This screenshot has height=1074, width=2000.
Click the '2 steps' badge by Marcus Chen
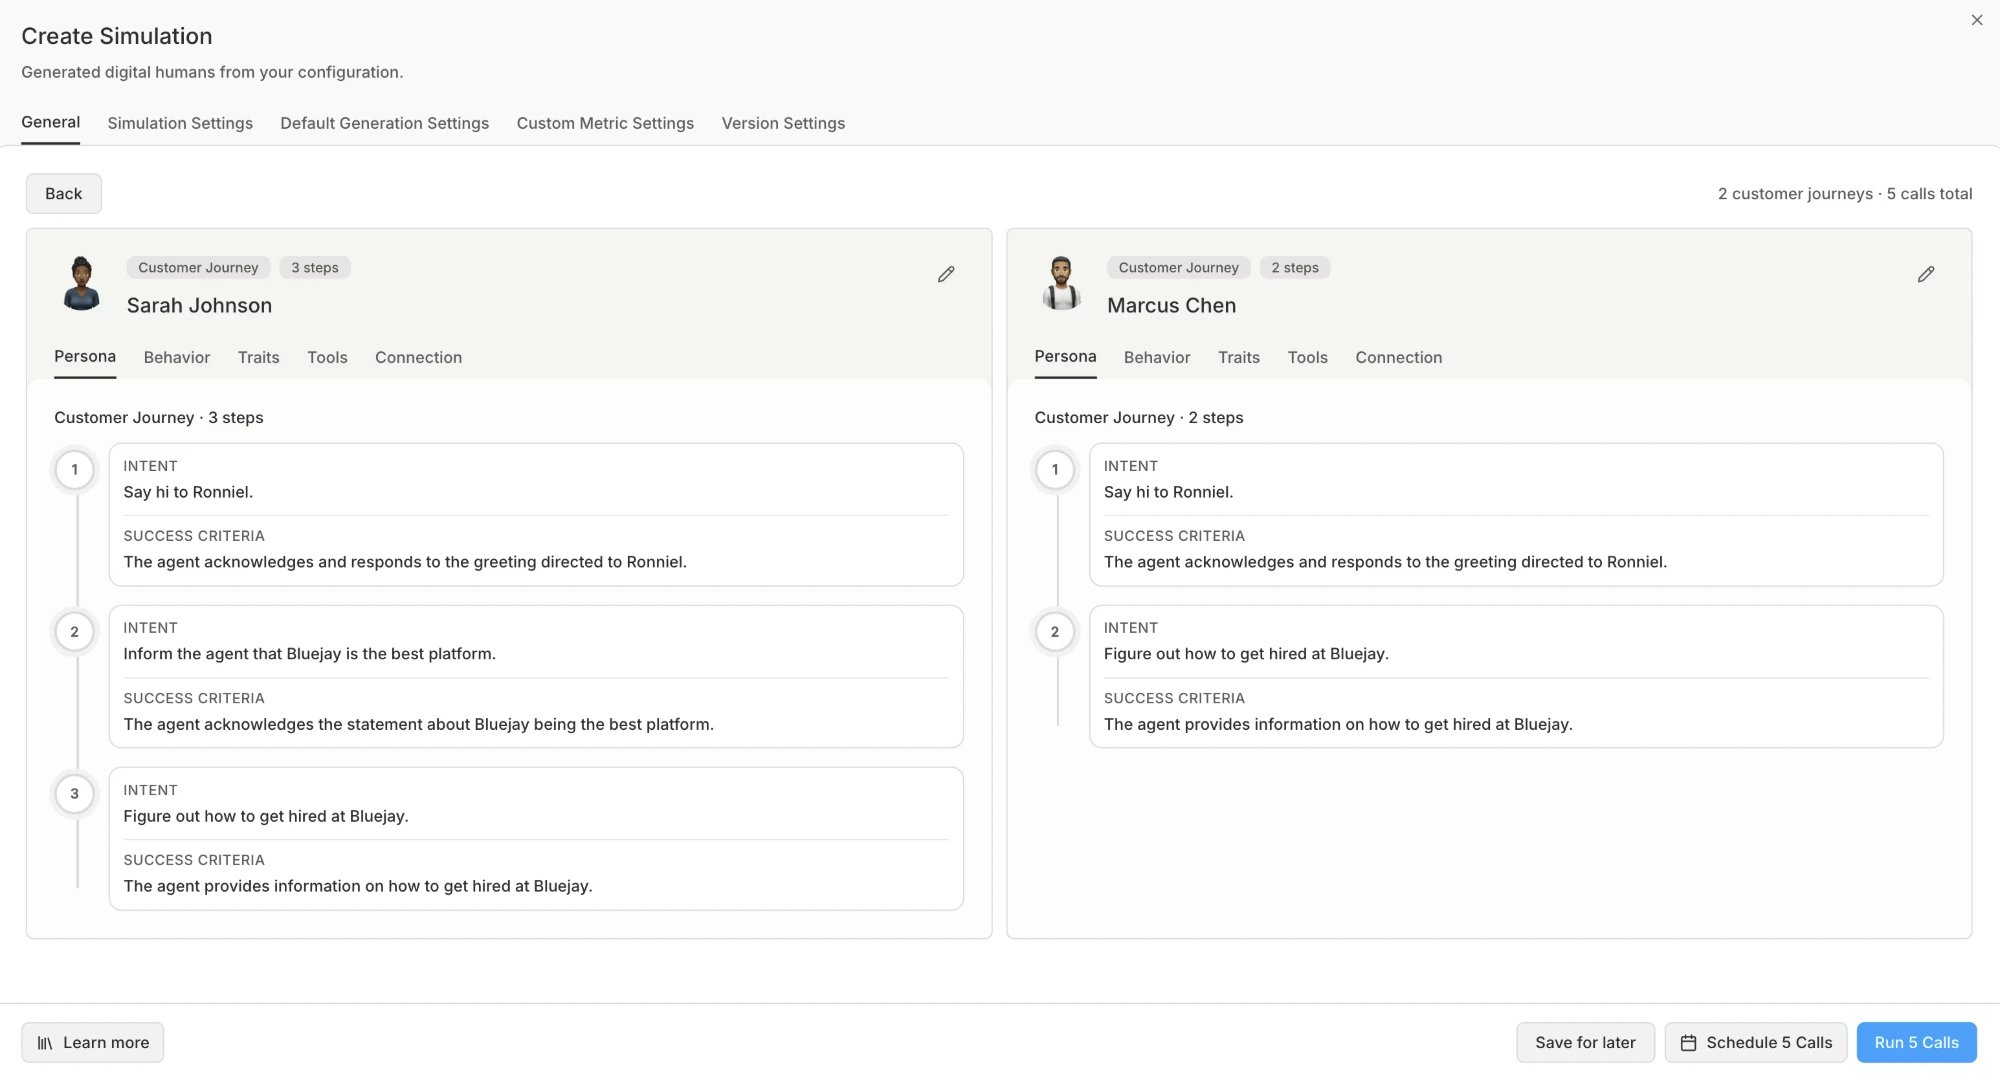tap(1295, 268)
